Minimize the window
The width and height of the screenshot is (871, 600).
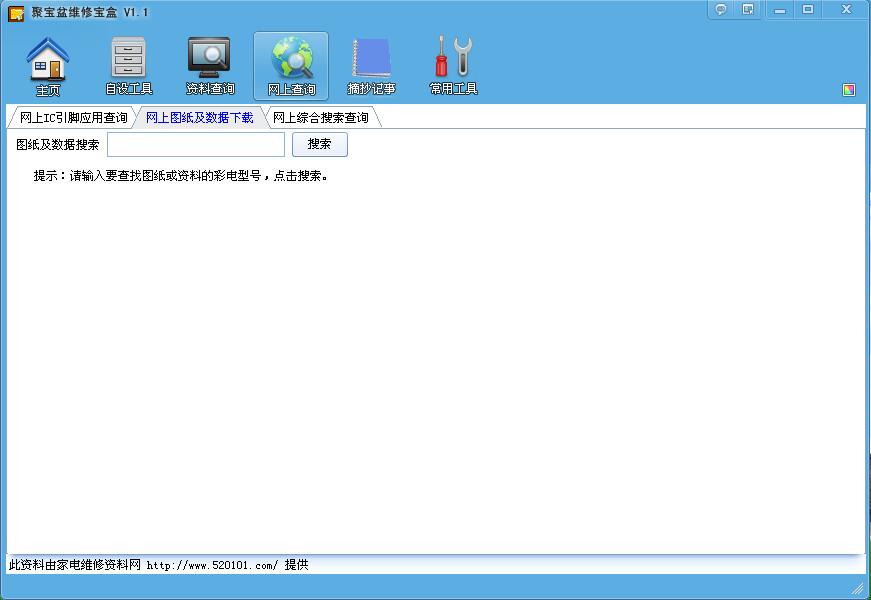[x=780, y=9]
